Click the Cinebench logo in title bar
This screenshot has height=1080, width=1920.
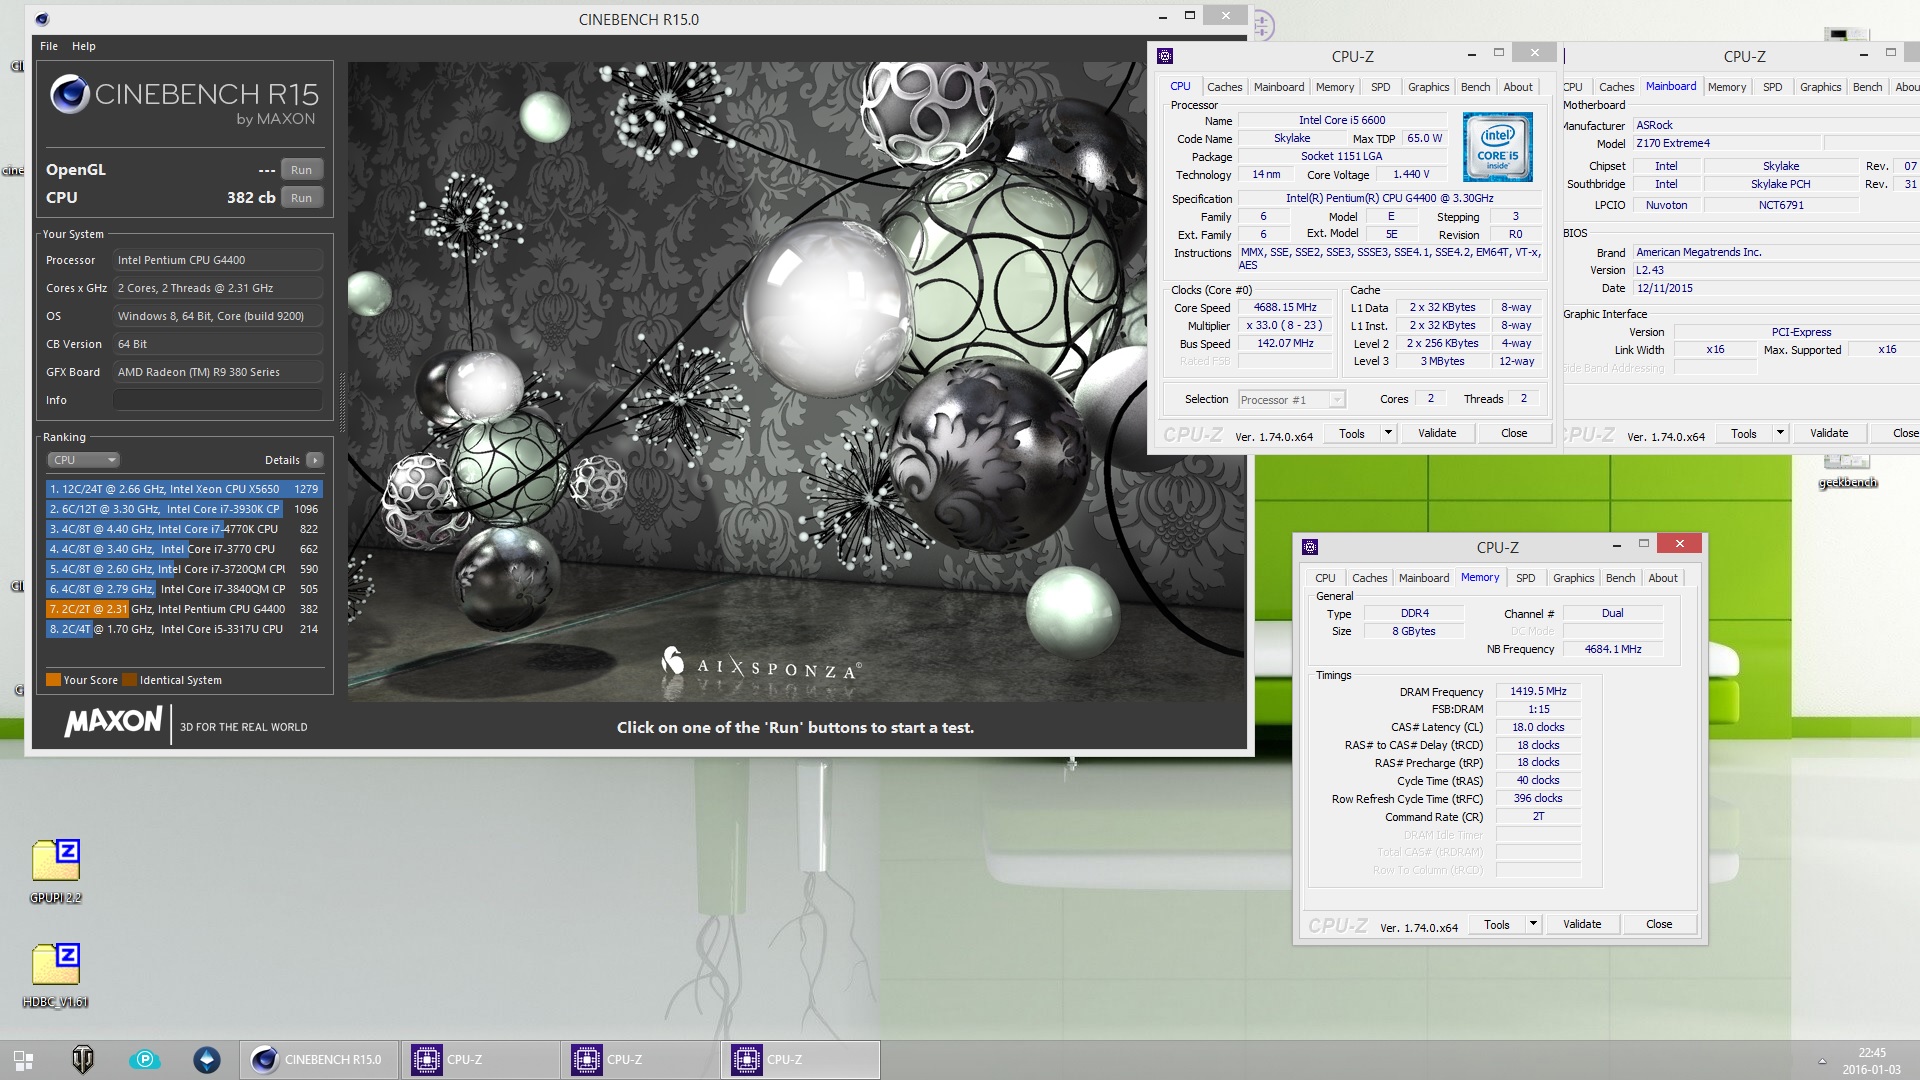42,19
